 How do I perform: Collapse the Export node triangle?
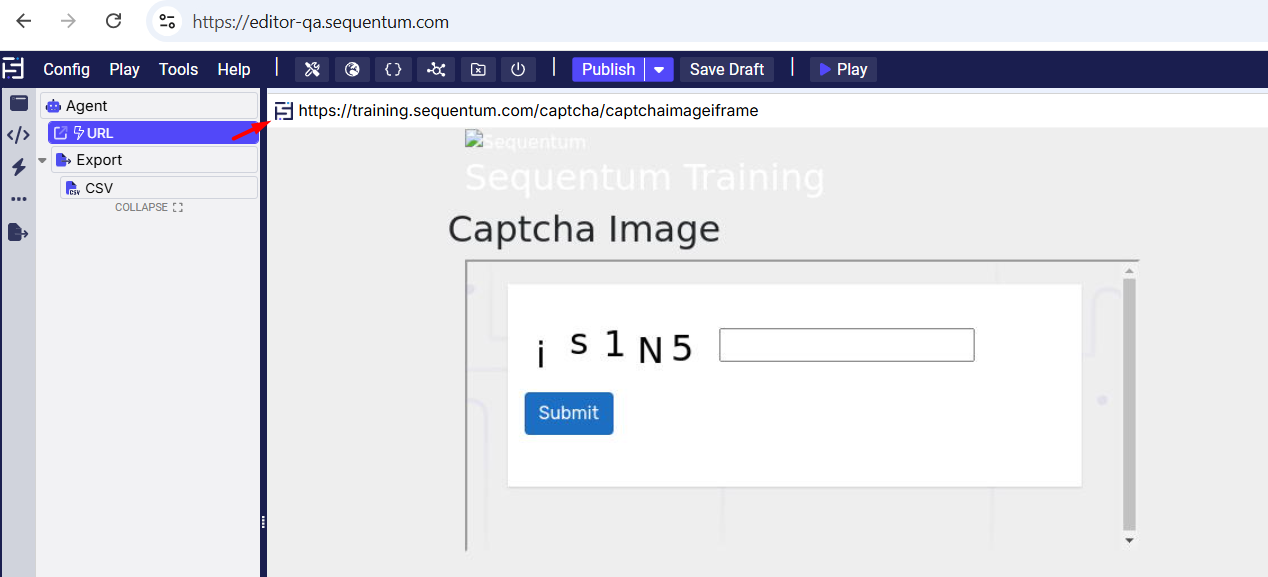click(42, 160)
